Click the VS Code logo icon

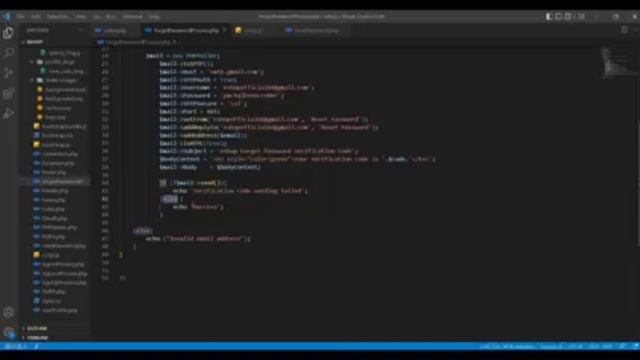click(7, 16)
